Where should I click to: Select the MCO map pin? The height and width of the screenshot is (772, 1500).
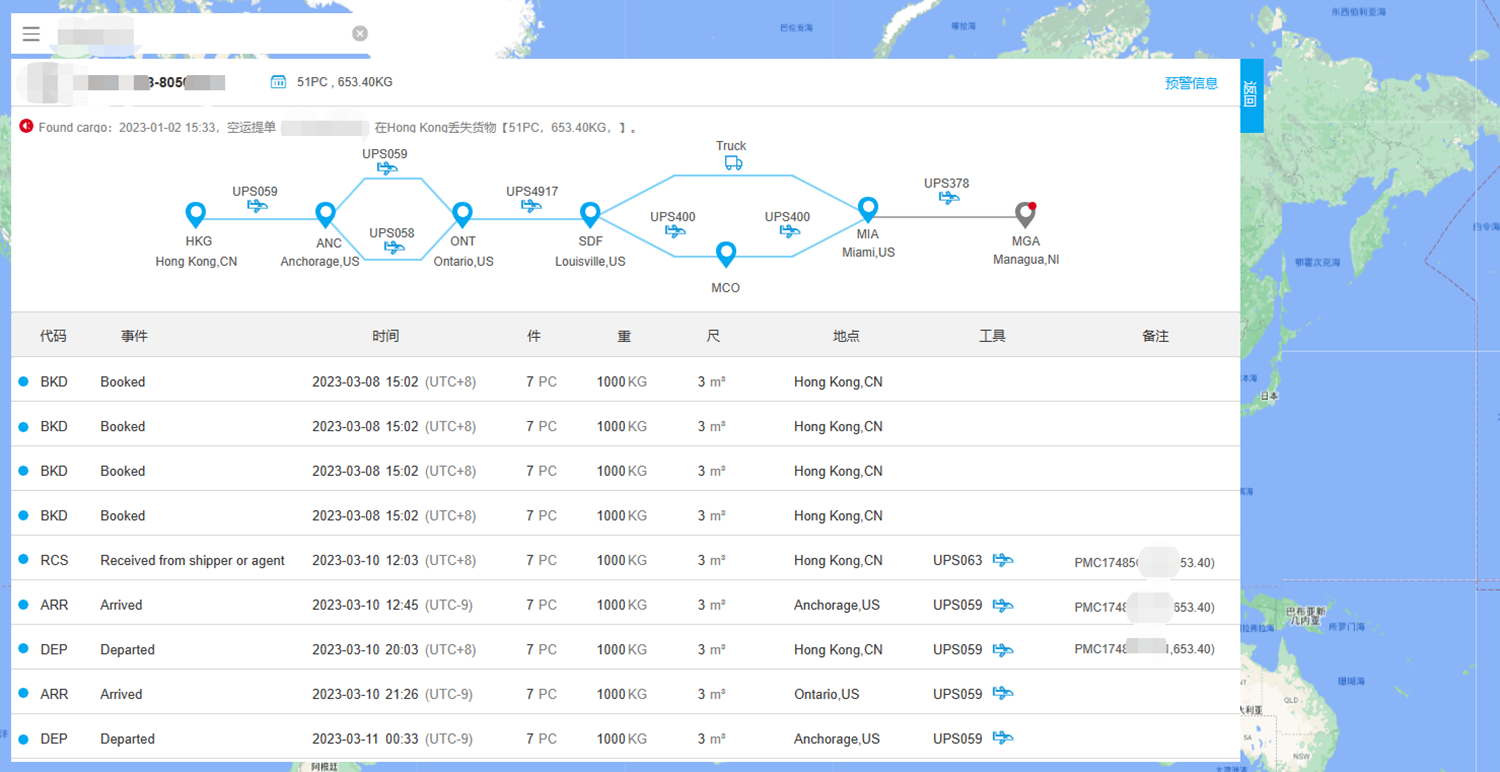click(x=726, y=254)
